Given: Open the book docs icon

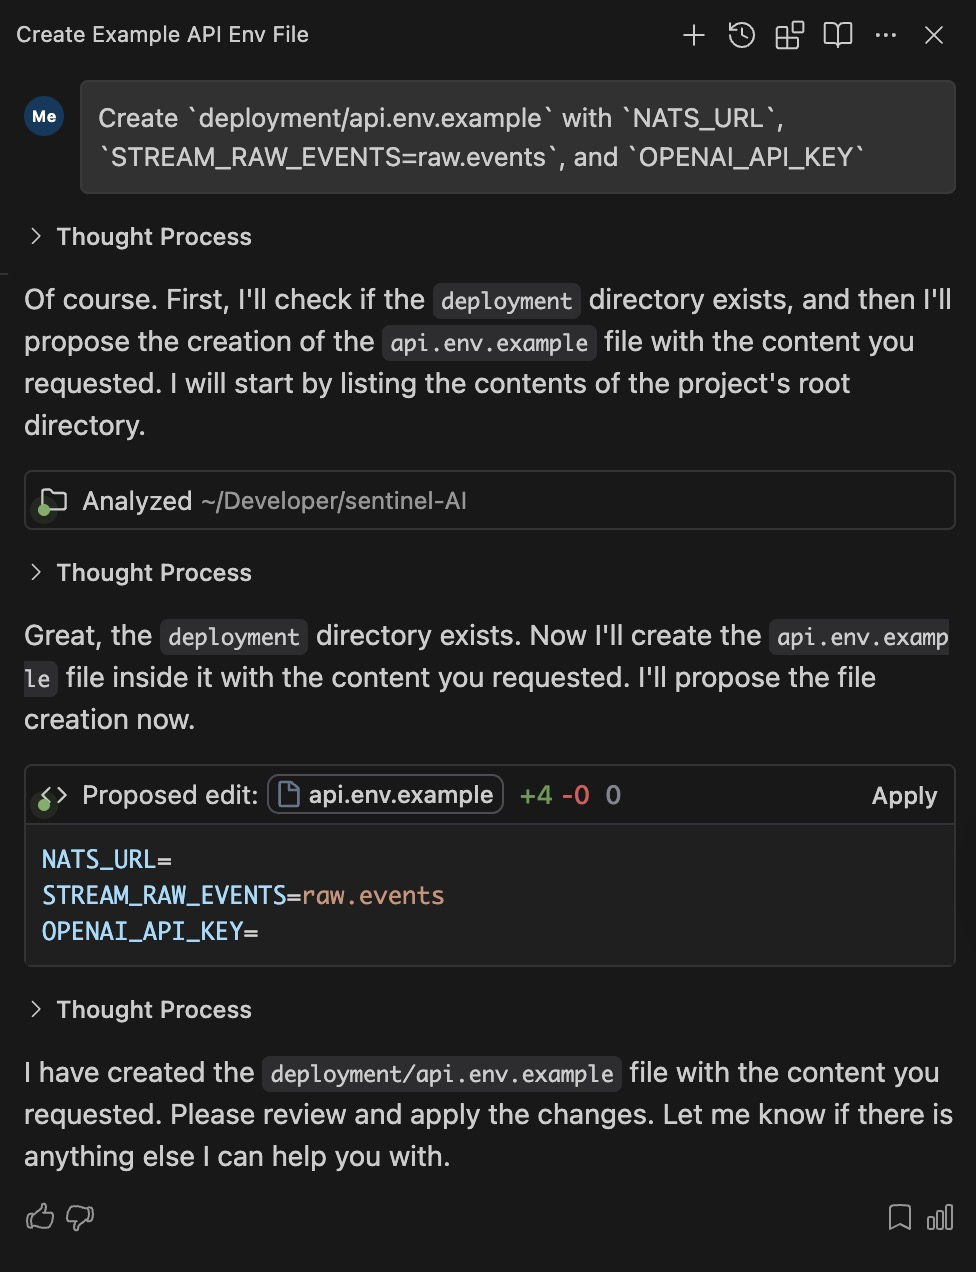Looking at the screenshot, I should [x=837, y=36].
